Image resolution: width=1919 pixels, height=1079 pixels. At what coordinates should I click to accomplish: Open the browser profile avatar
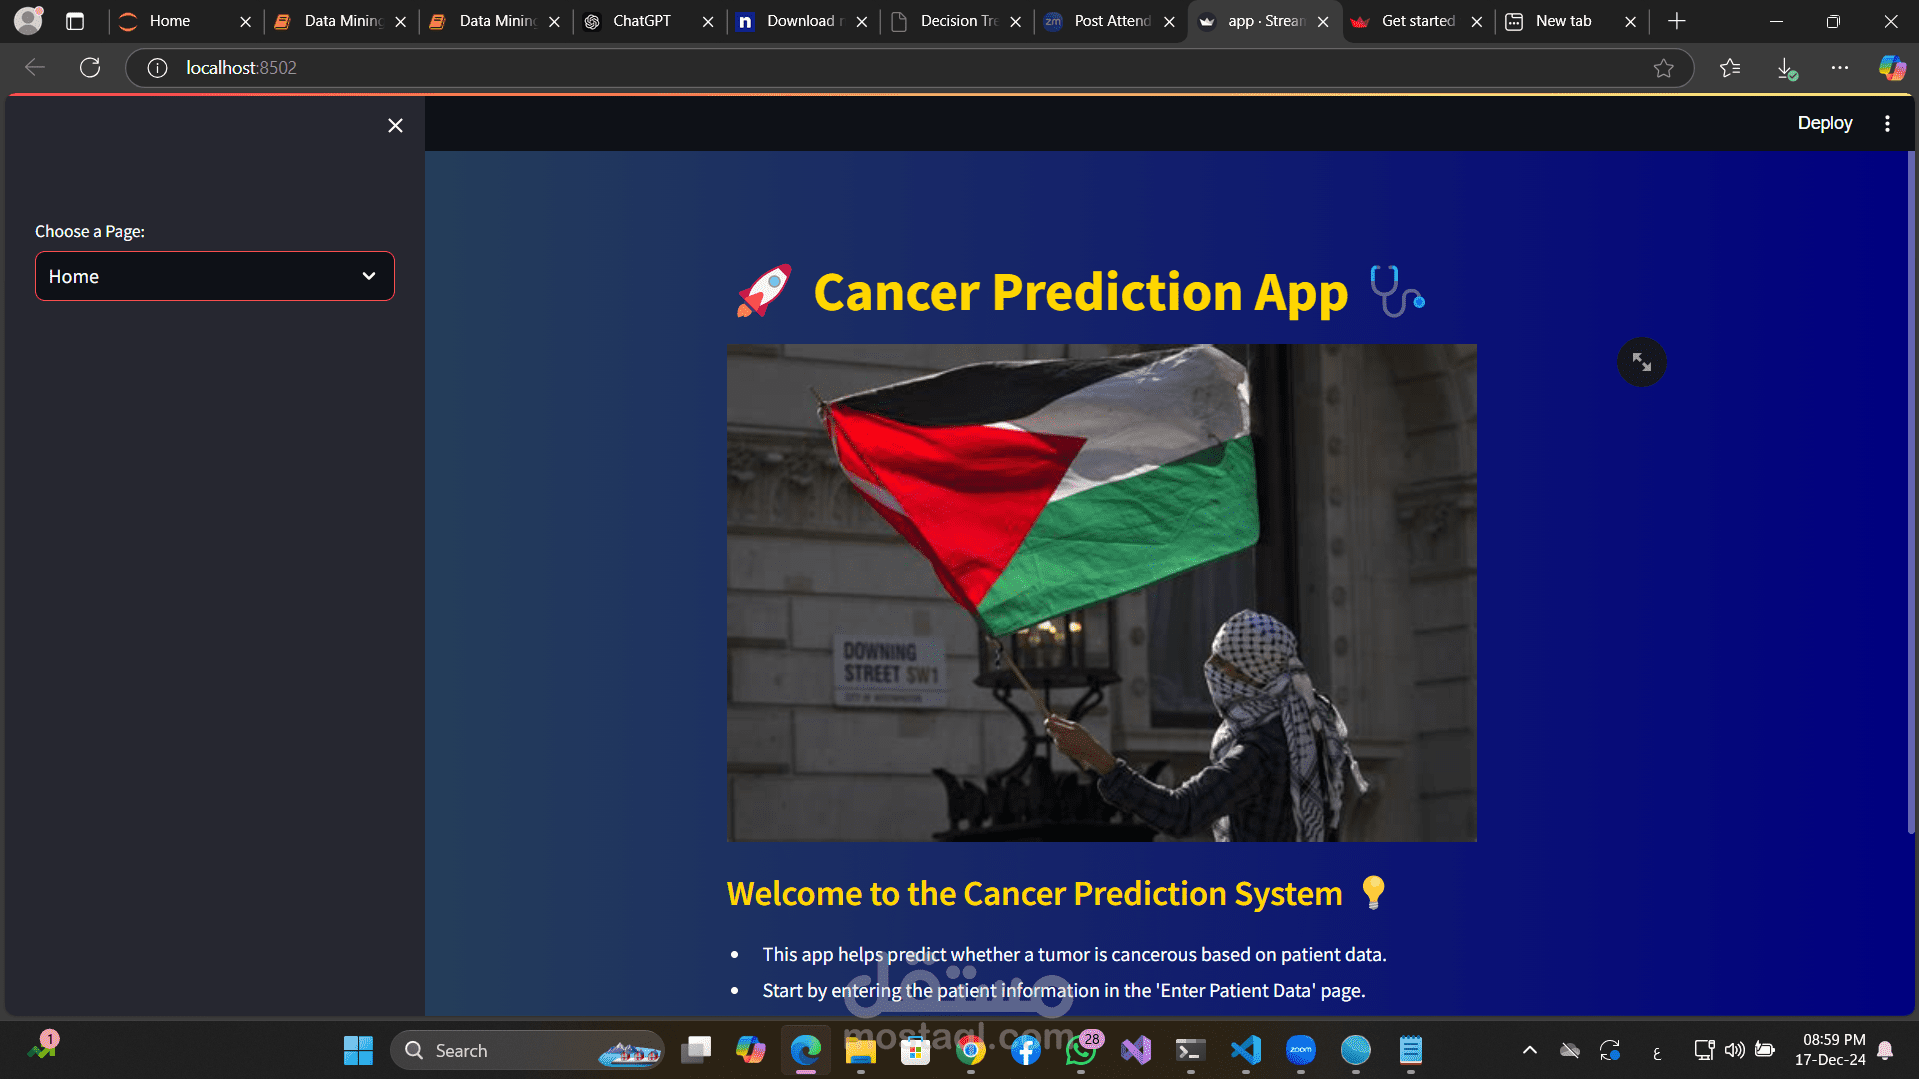pyautogui.click(x=28, y=20)
